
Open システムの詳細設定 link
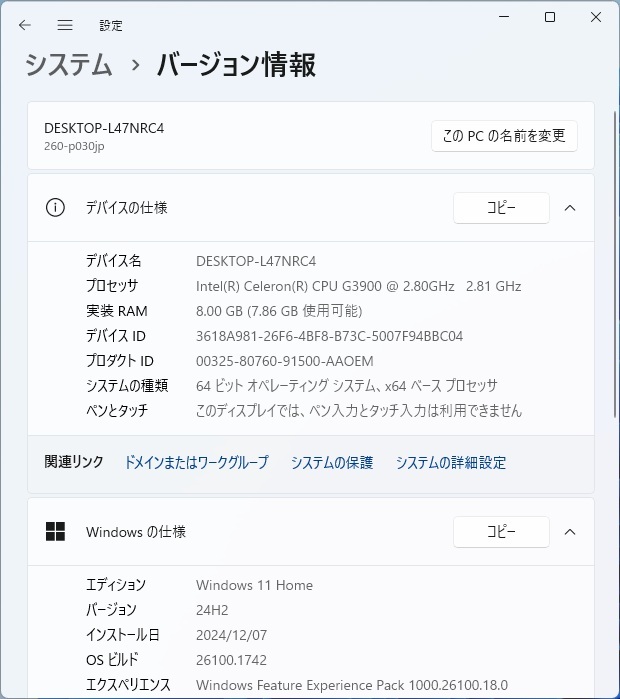point(451,462)
